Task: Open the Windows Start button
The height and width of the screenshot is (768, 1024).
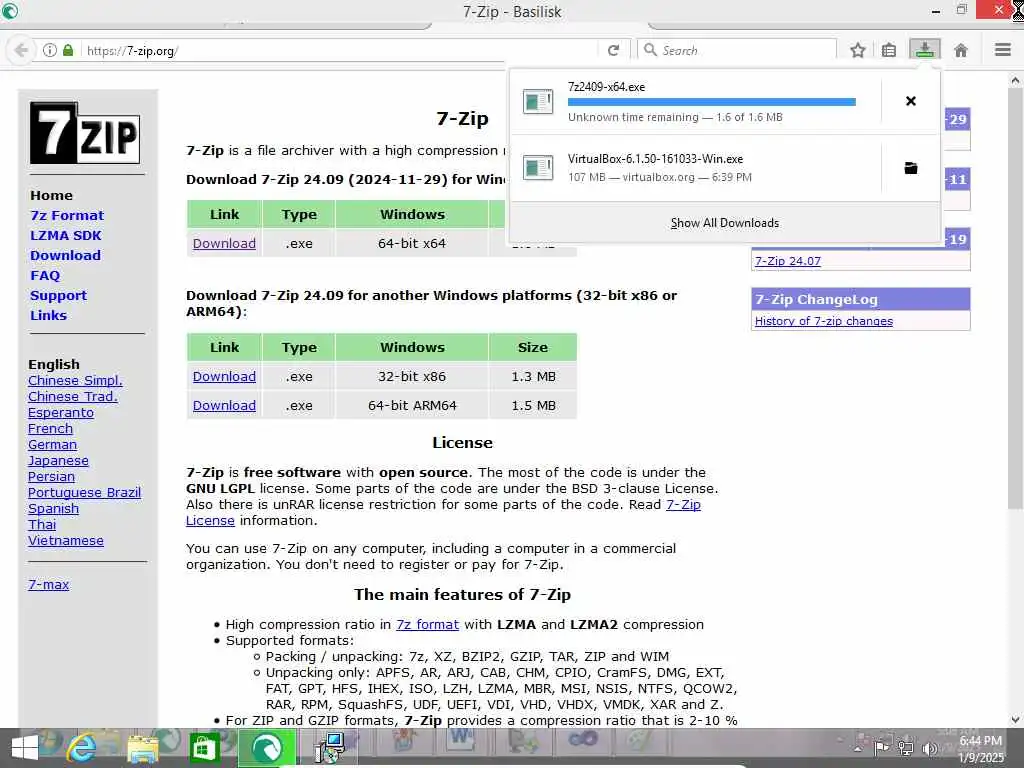Action: pyautogui.click(x=25, y=748)
